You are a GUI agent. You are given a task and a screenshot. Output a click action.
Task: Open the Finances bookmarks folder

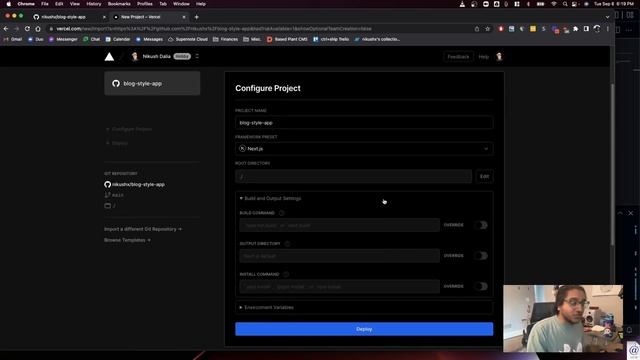click(x=225, y=39)
